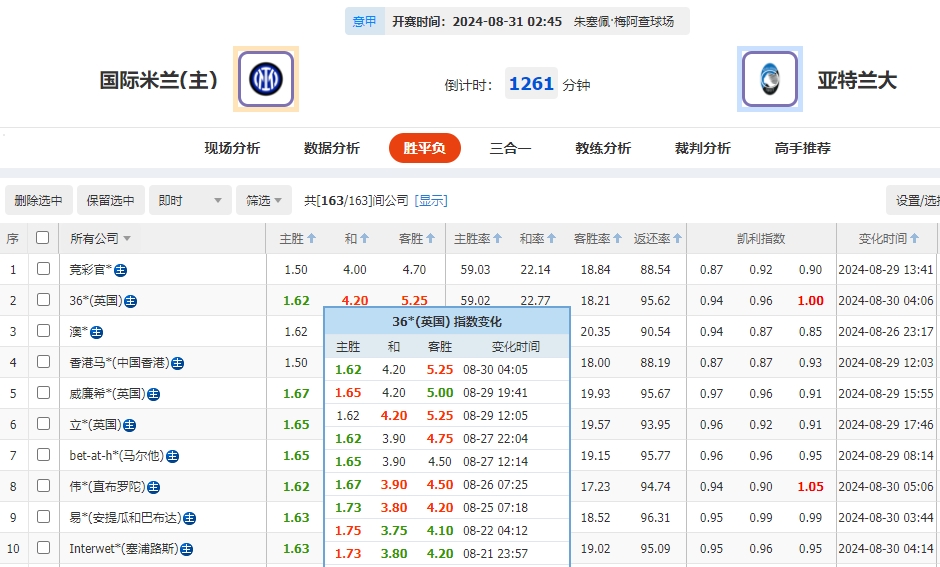Click the 设置/选择 button on the right
Viewport: 940px width, 567px height.
tap(915, 201)
